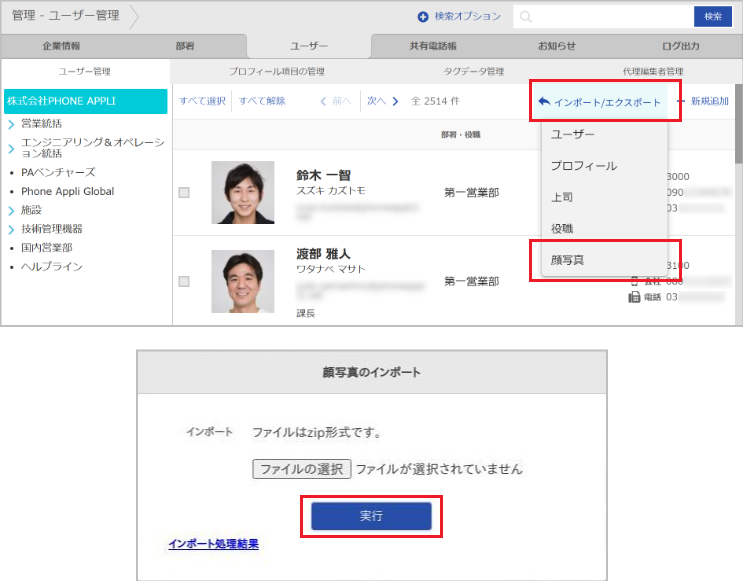The image size is (743, 581).
Task: Expand the 技術管理機器 tree node
Action: [x=10, y=229]
